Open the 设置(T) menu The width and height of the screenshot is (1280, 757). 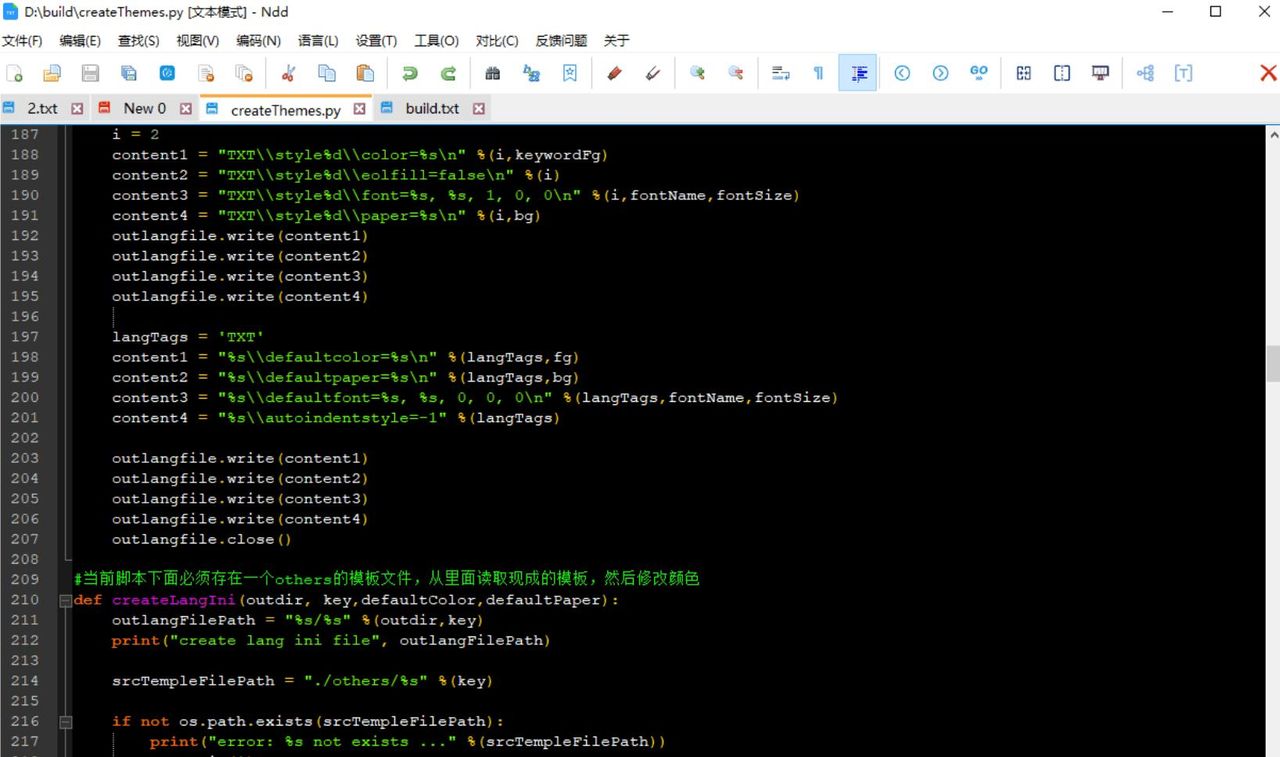[x=376, y=41]
